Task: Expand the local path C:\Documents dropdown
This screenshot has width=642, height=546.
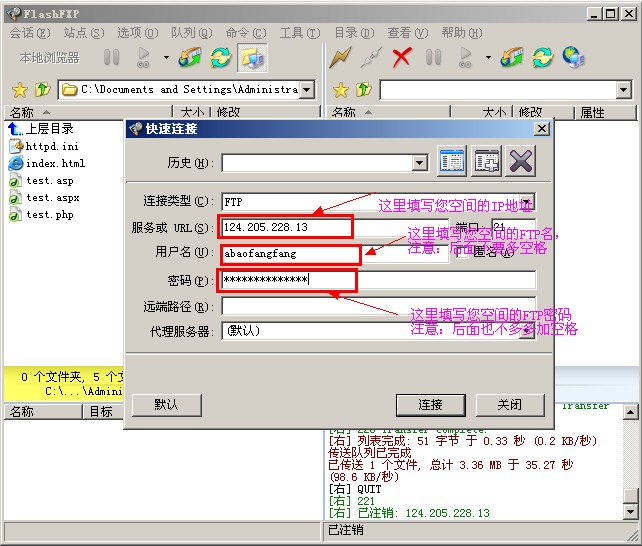Action: [306, 90]
